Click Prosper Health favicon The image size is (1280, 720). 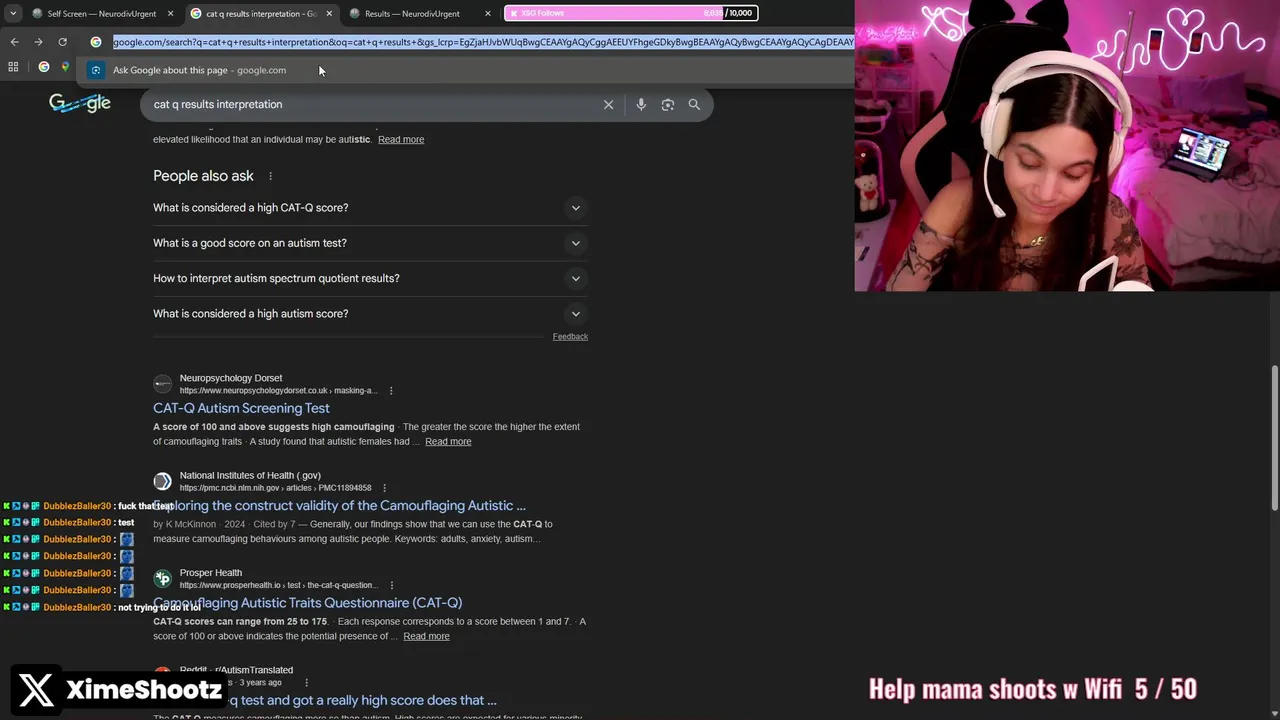click(162, 579)
